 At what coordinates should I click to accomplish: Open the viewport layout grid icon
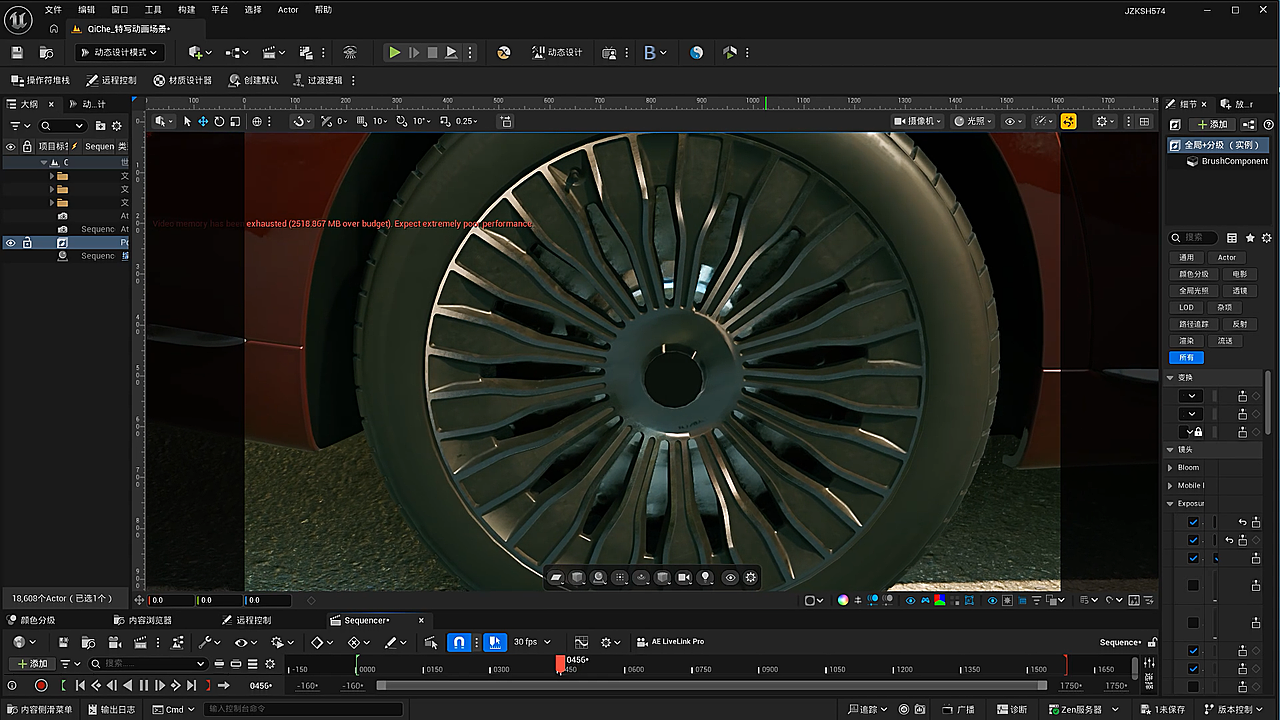tap(1145, 121)
